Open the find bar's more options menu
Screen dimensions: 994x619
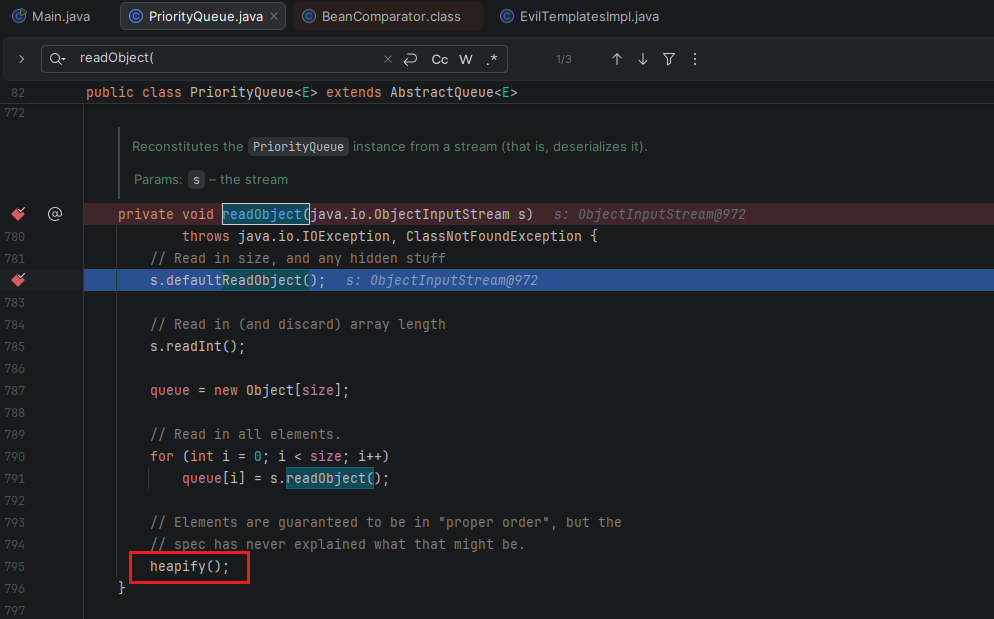click(695, 59)
